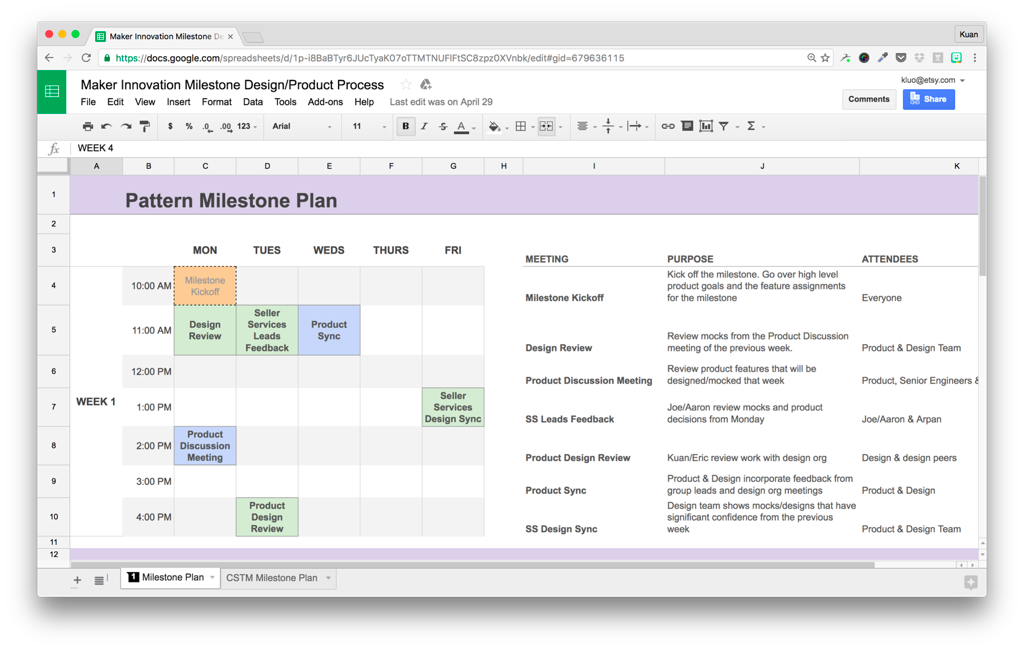
Task: Open the vertical align options
Action: (x=608, y=126)
